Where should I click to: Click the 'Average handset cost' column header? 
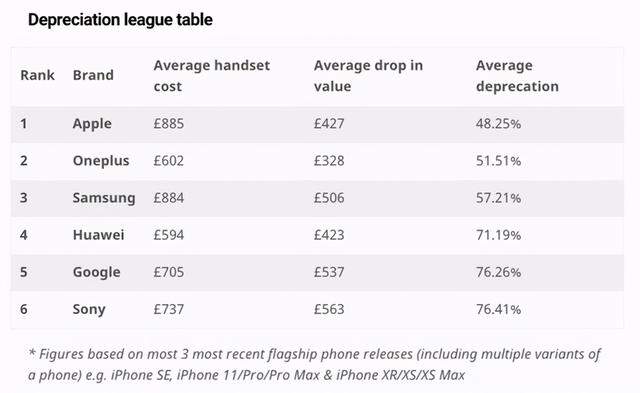[211, 76]
